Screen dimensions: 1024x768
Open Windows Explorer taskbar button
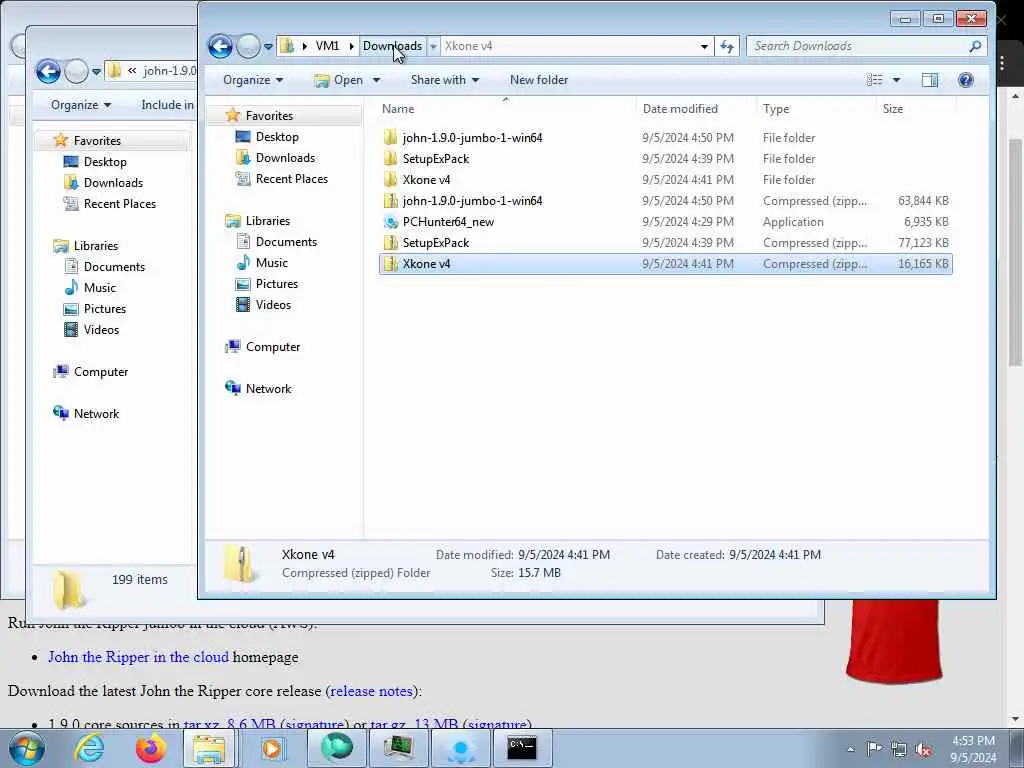pos(209,748)
